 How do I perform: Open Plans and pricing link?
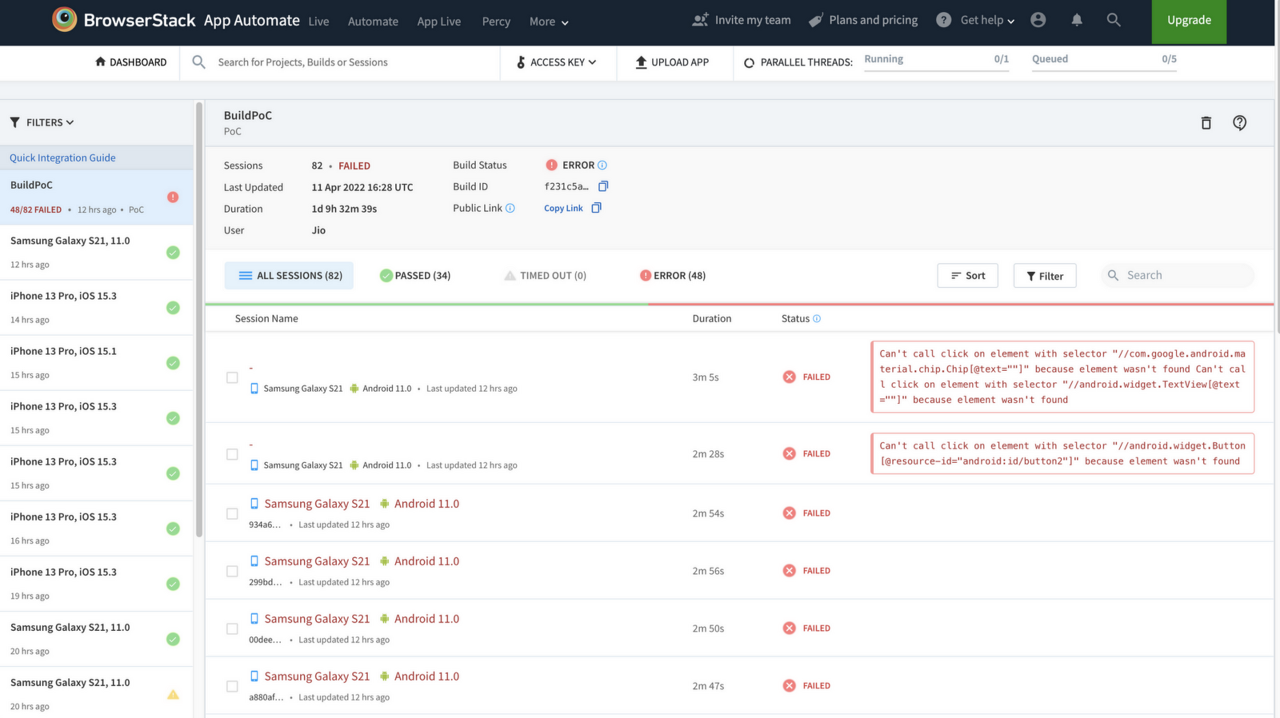[x=863, y=20]
